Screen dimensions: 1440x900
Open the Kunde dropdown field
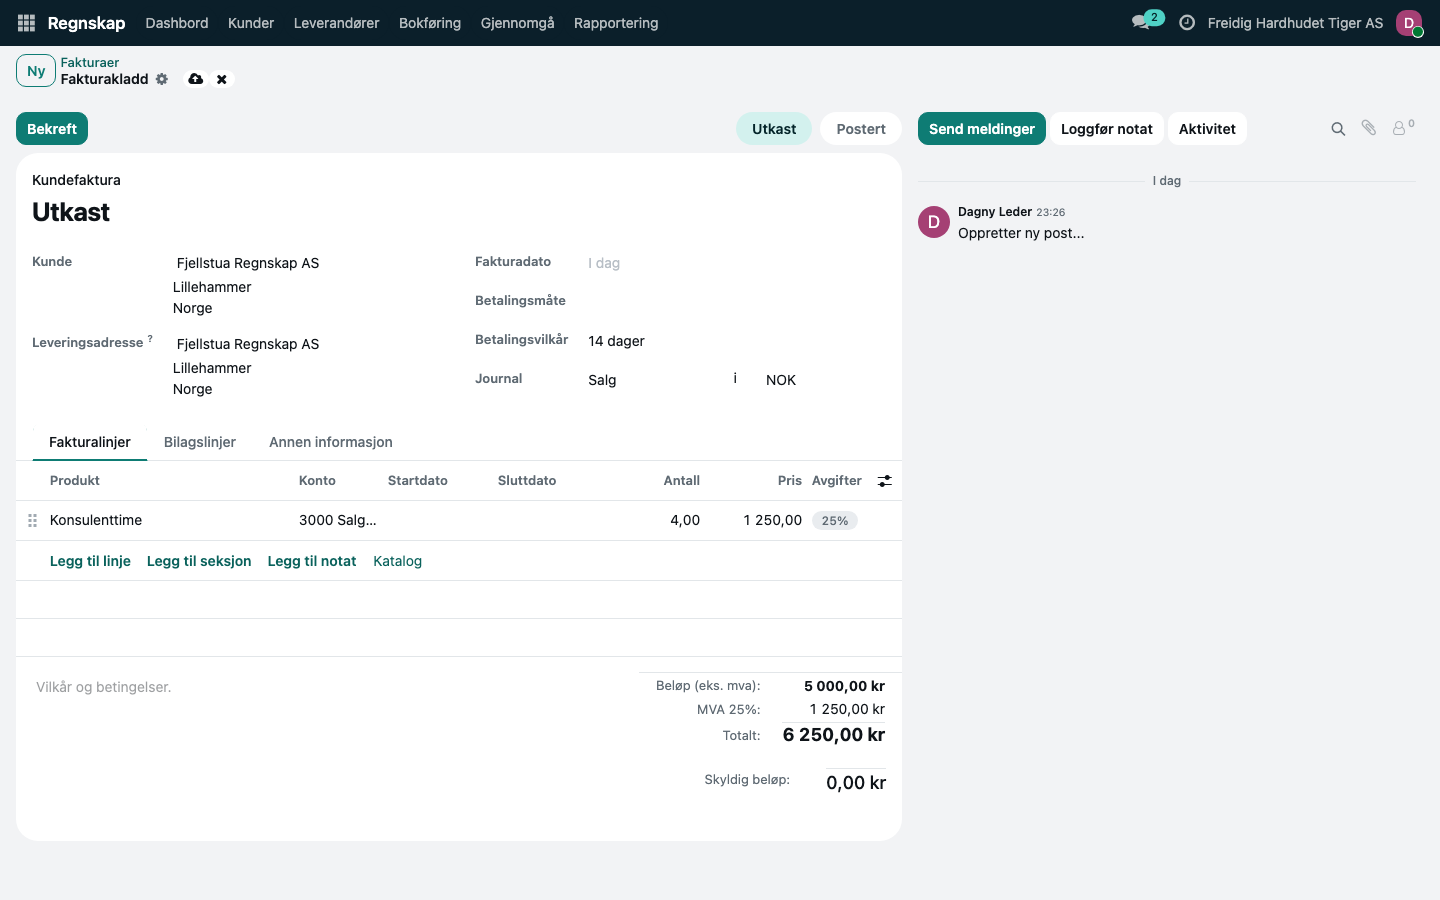(308, 263)
